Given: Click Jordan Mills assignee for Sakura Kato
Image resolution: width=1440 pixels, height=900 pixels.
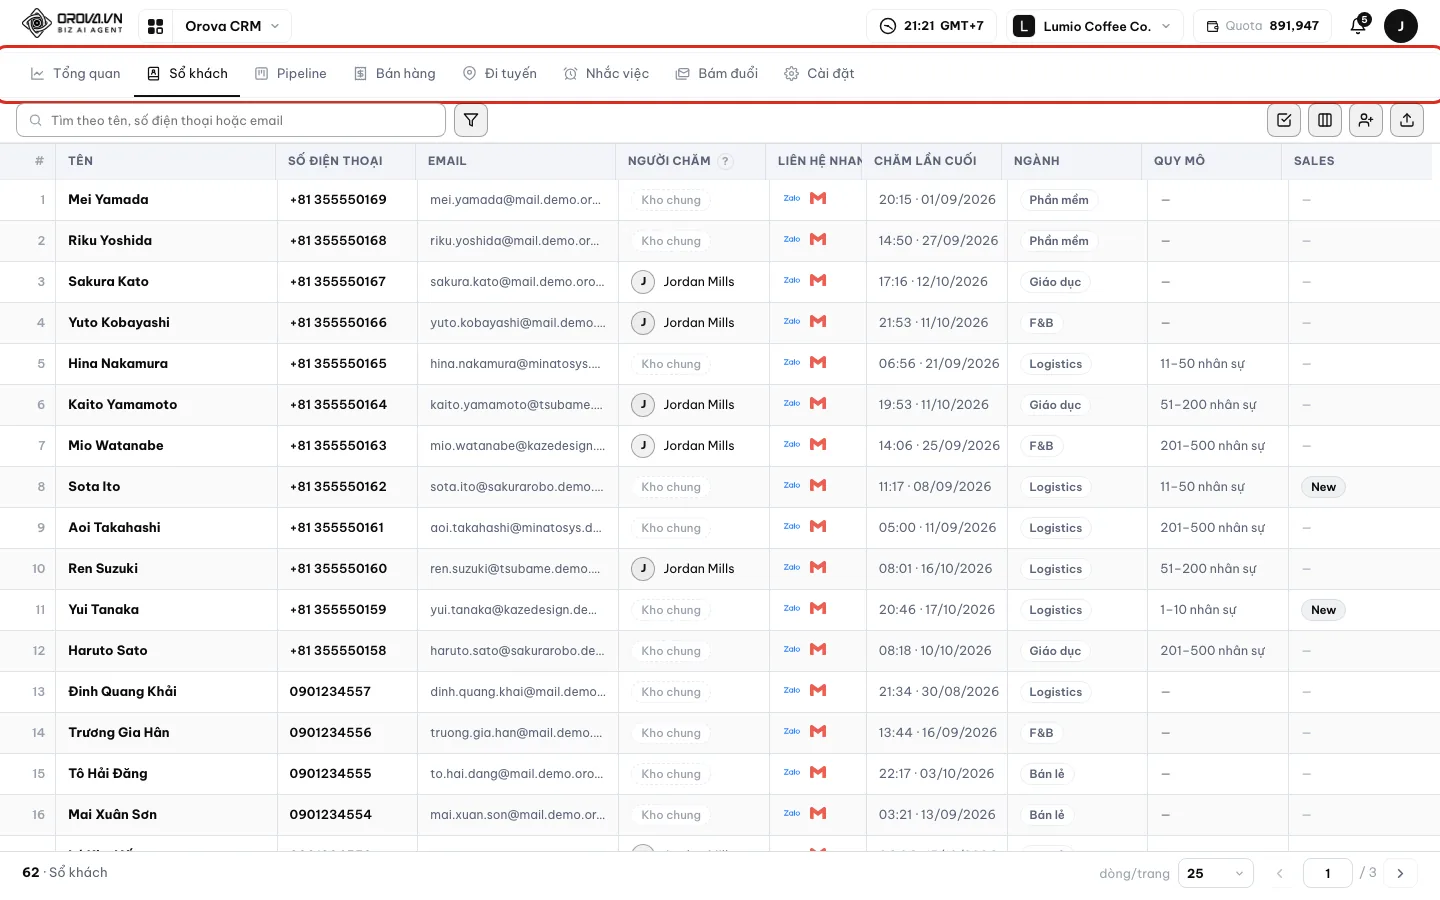Looking at the screenshot, I should (684, 282).
